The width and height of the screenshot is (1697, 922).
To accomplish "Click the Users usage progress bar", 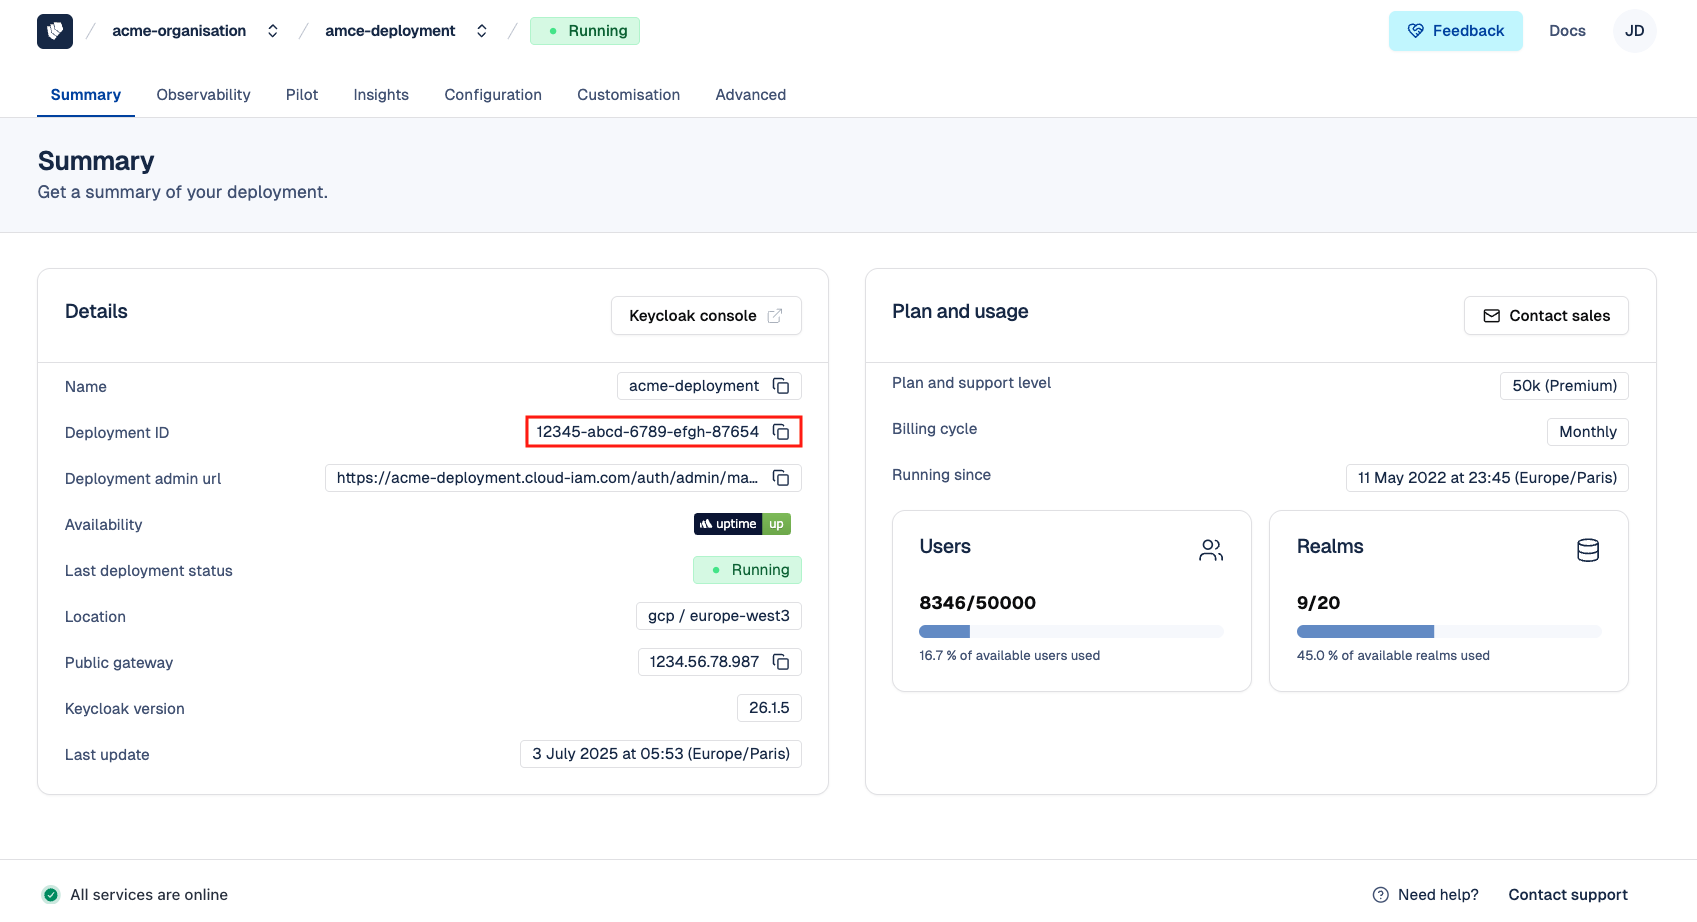I will tap(1070, 632).
